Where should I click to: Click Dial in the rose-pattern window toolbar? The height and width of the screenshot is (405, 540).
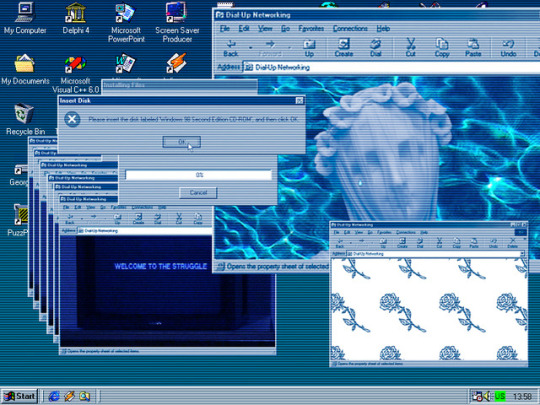tap(420, 243)
